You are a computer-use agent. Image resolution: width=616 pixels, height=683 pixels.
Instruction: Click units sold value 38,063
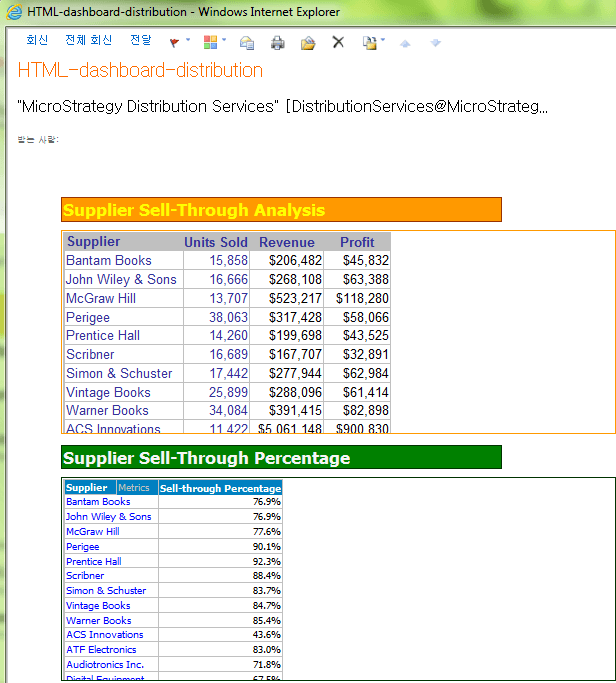228,318
